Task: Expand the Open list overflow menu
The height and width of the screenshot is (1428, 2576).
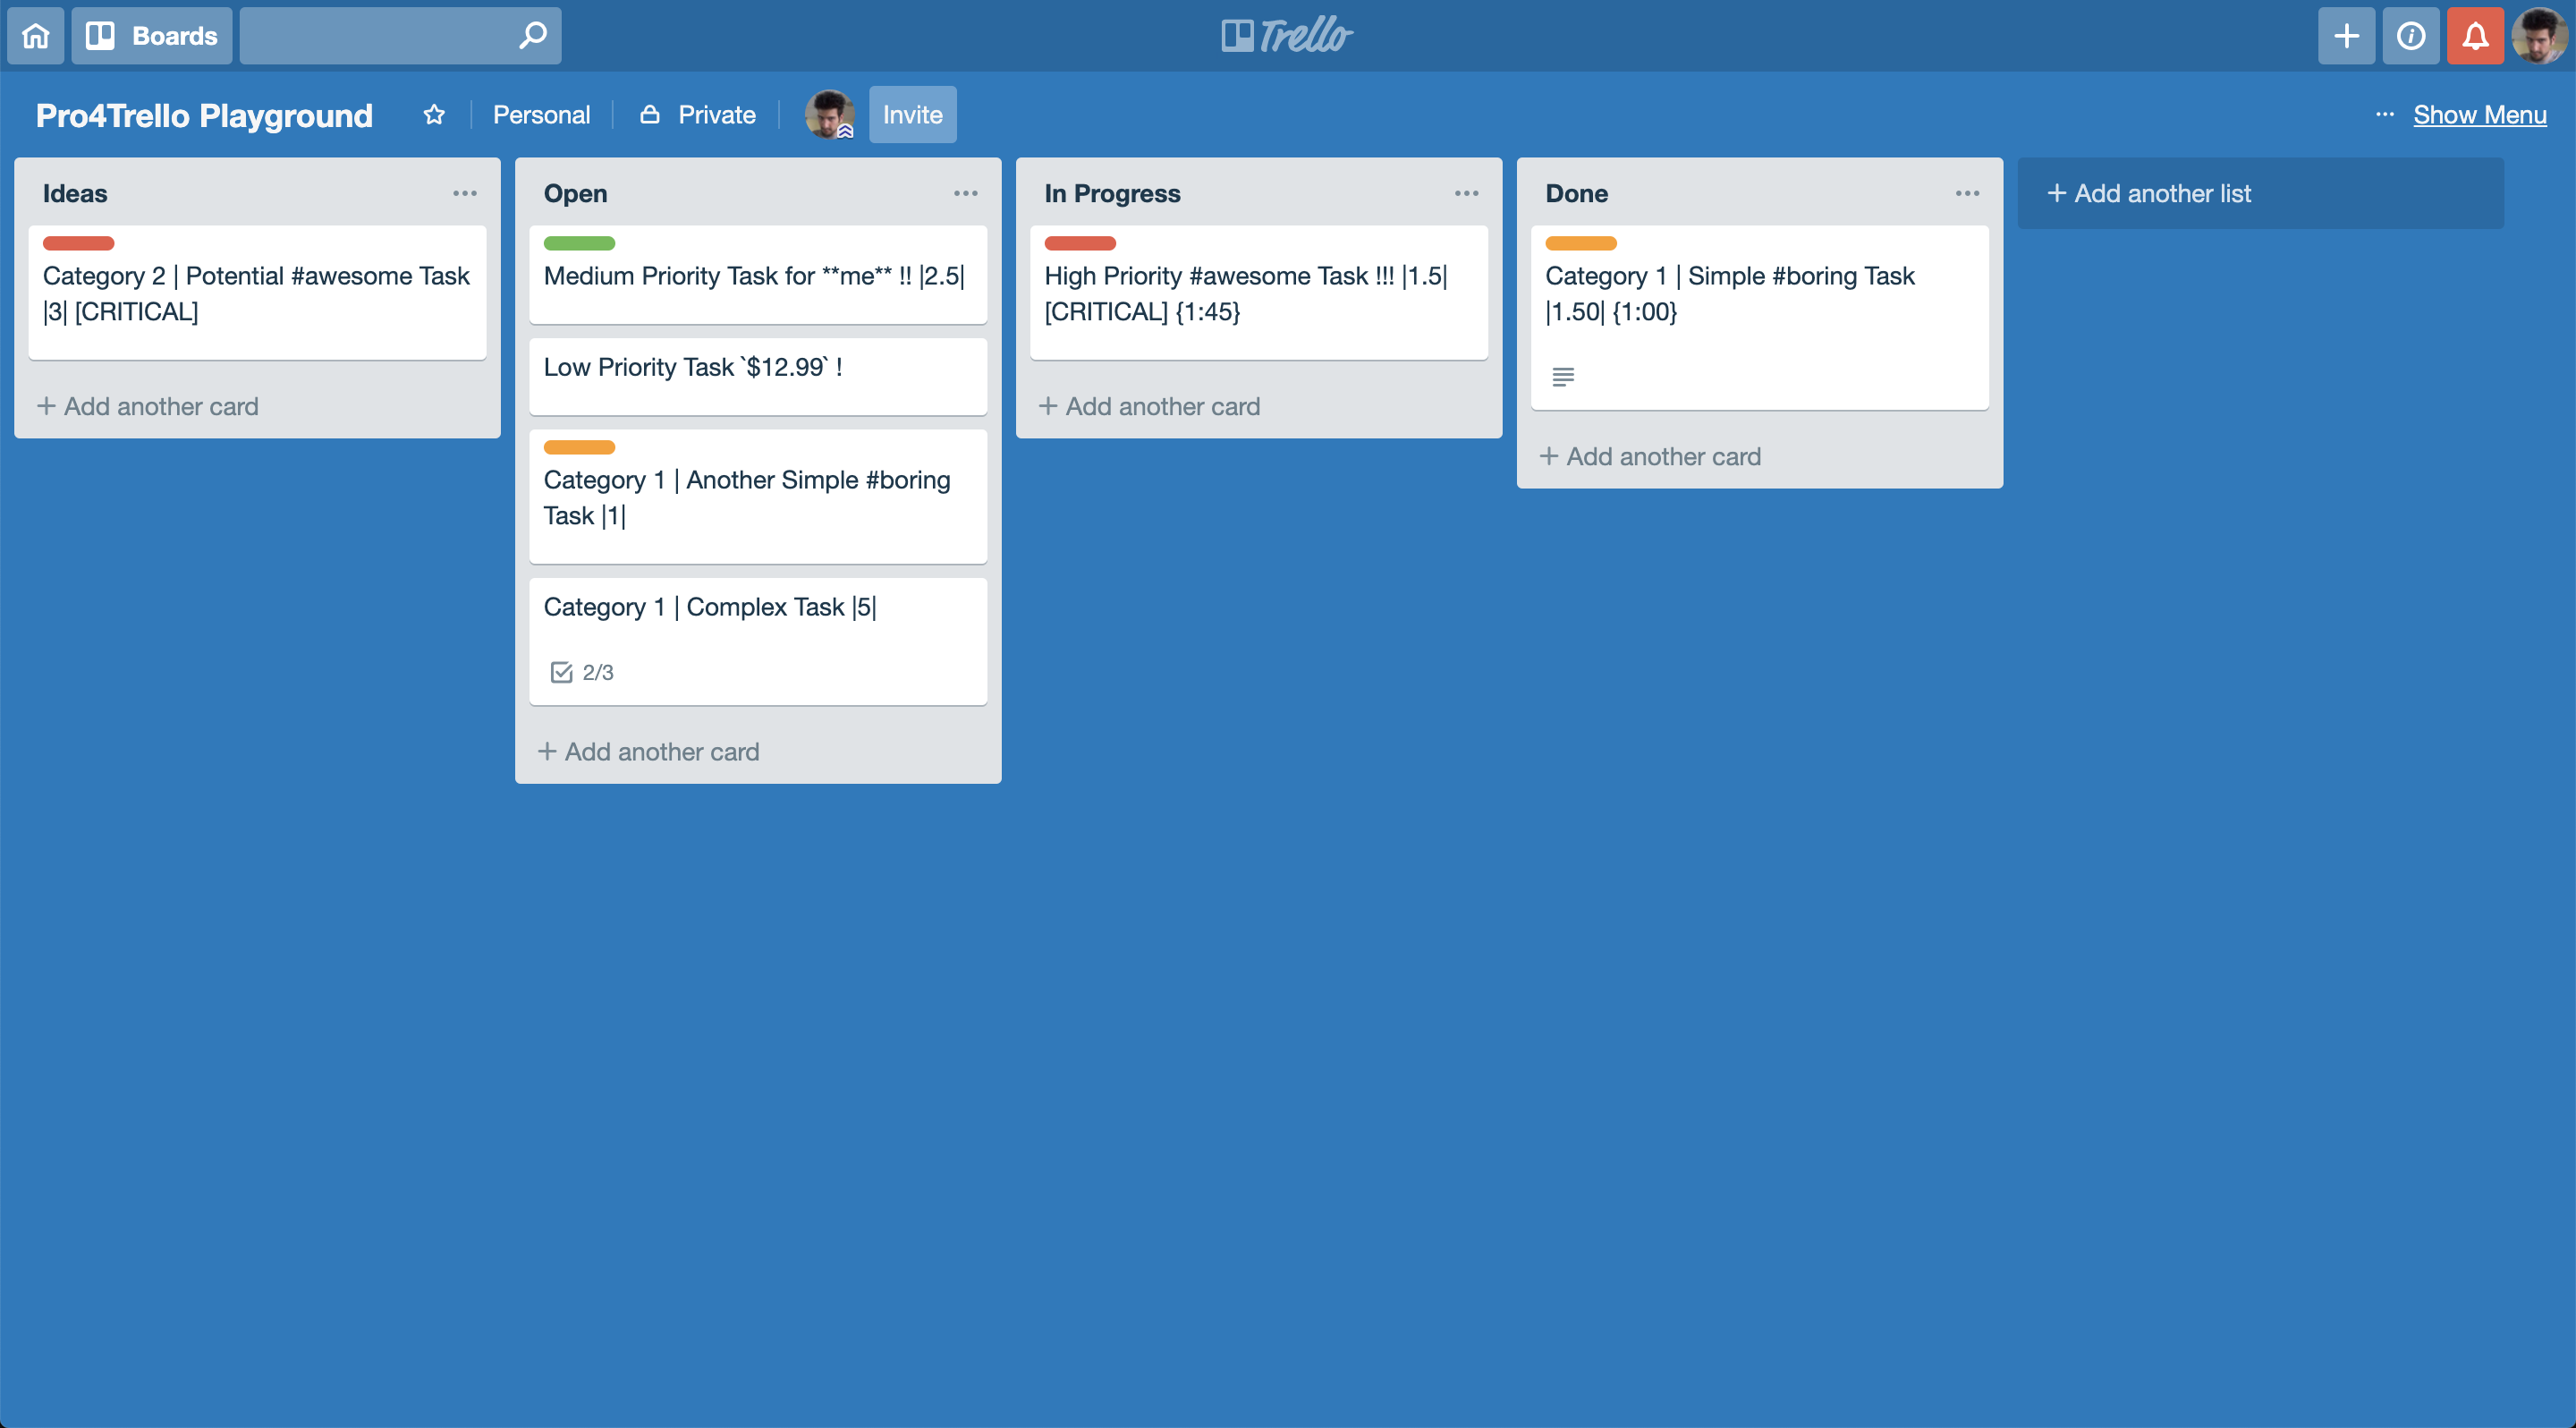Action: (966, 193)
